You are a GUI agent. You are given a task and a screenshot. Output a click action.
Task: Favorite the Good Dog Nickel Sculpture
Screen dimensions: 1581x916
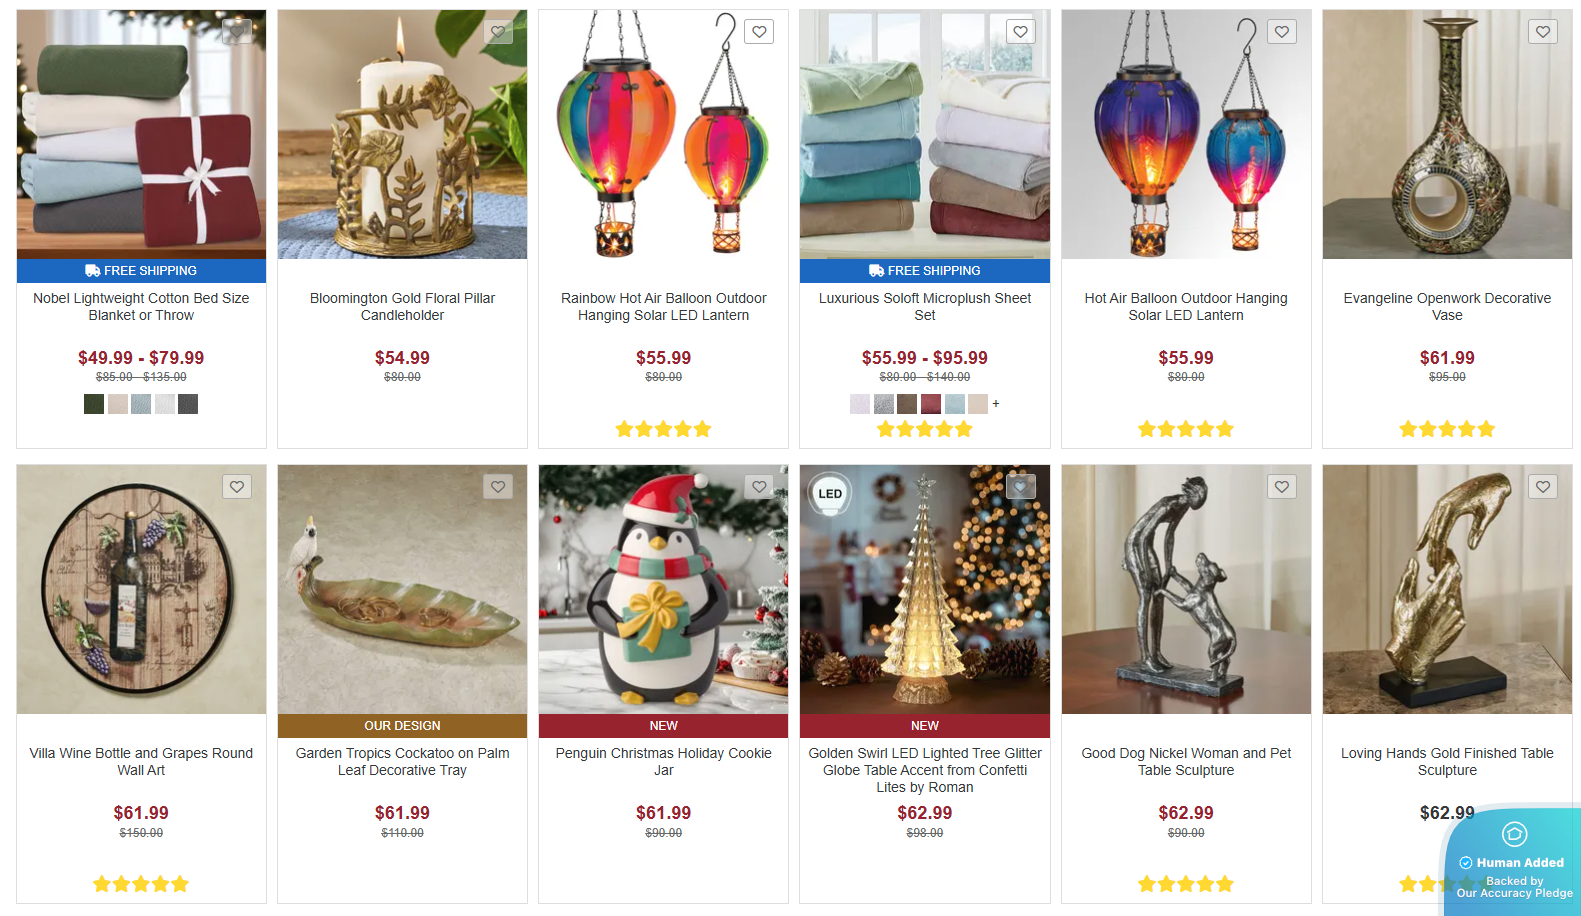click(x=1282, y=487)
